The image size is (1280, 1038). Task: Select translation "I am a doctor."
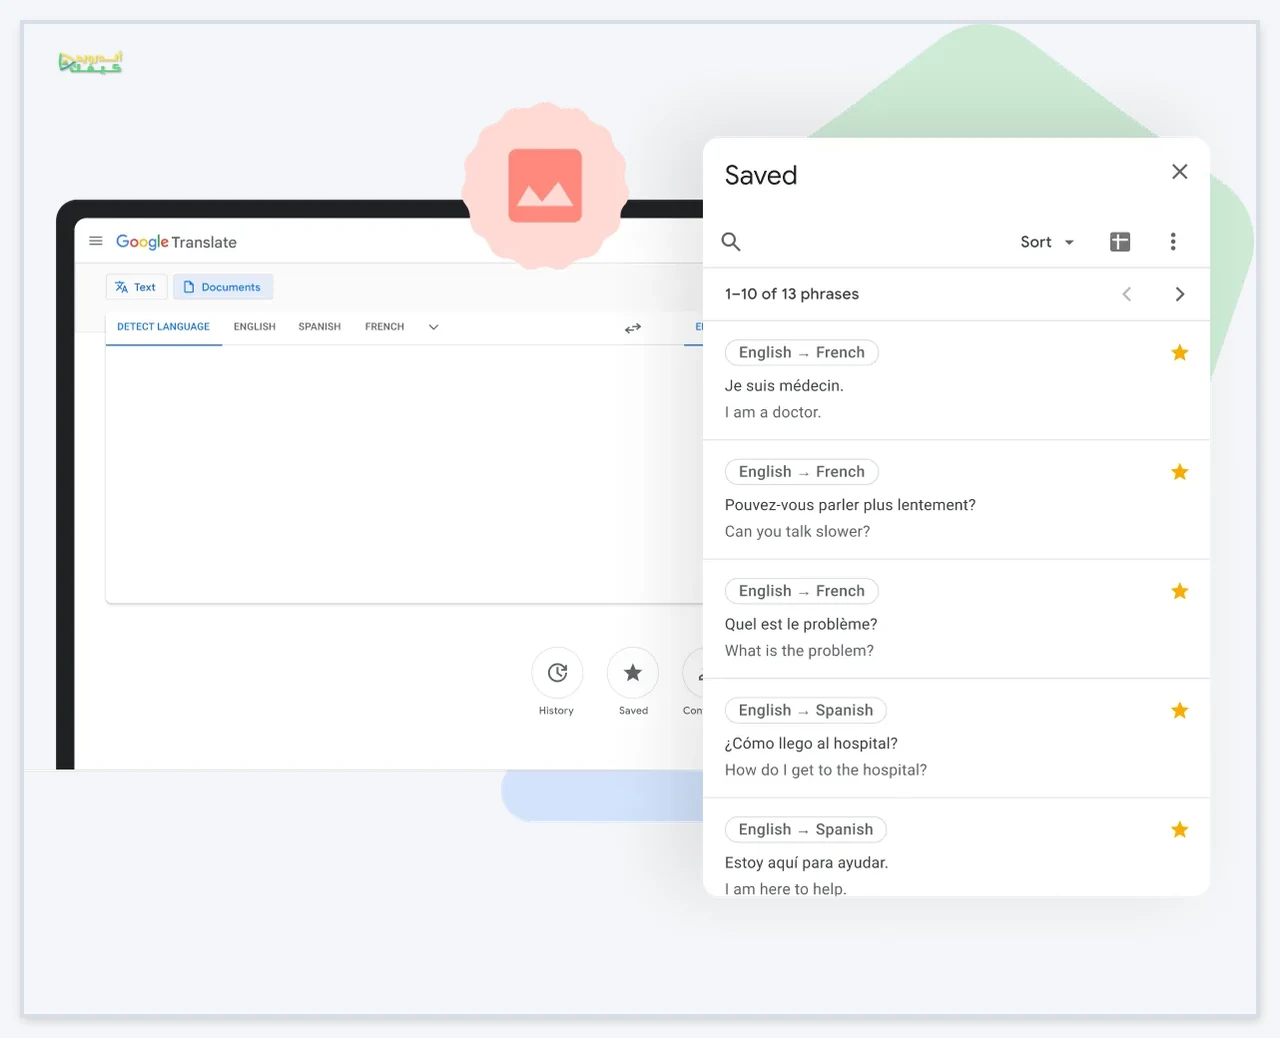(773, 412)
